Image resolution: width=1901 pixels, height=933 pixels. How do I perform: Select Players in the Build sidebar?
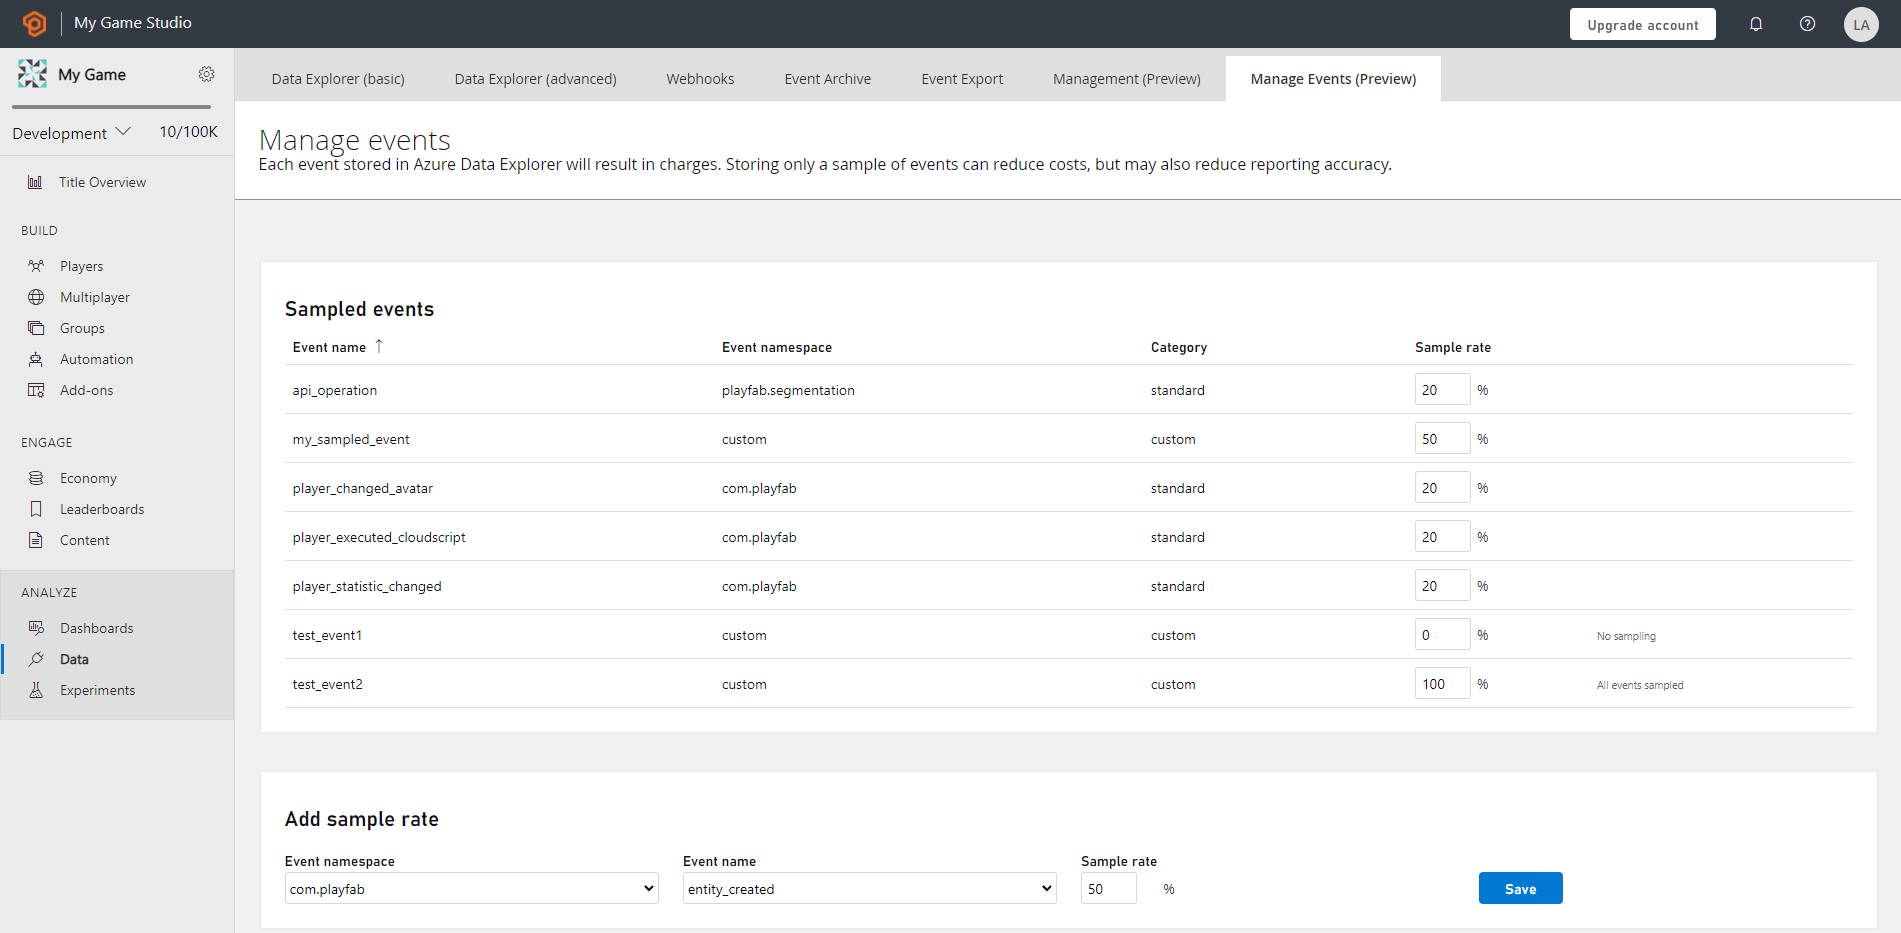(82, 265)
